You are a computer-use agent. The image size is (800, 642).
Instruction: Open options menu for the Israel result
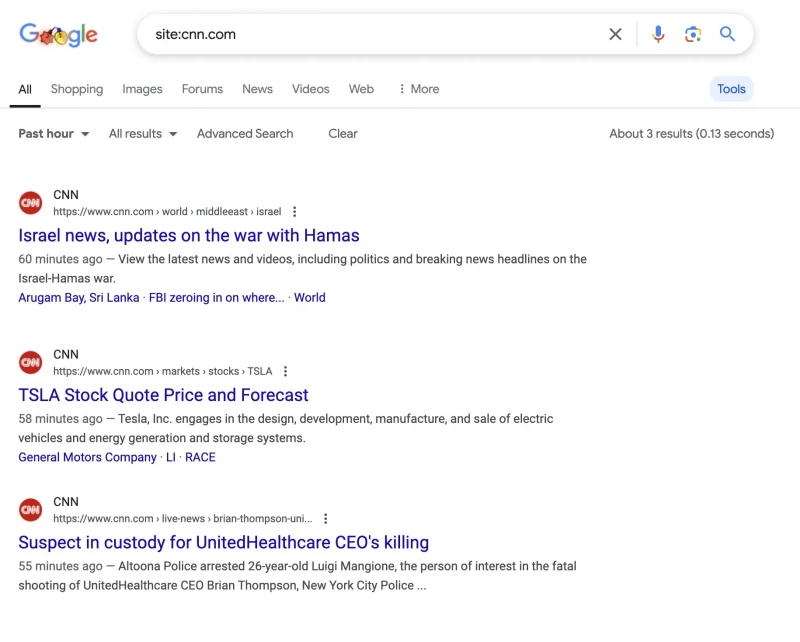[294, 211]
